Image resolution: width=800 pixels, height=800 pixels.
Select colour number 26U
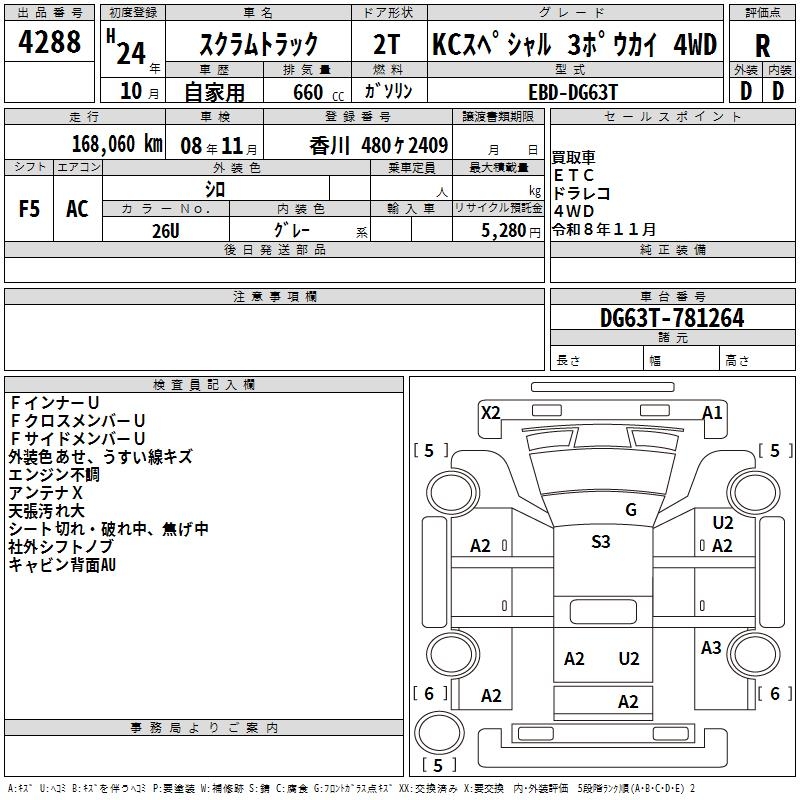(x=165, y=231)
